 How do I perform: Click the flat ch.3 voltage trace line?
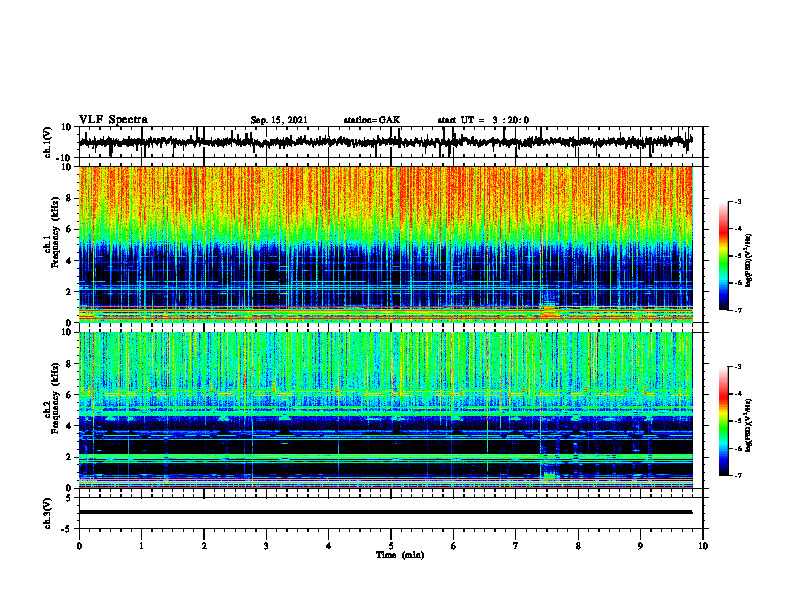(x=385, y=512)
